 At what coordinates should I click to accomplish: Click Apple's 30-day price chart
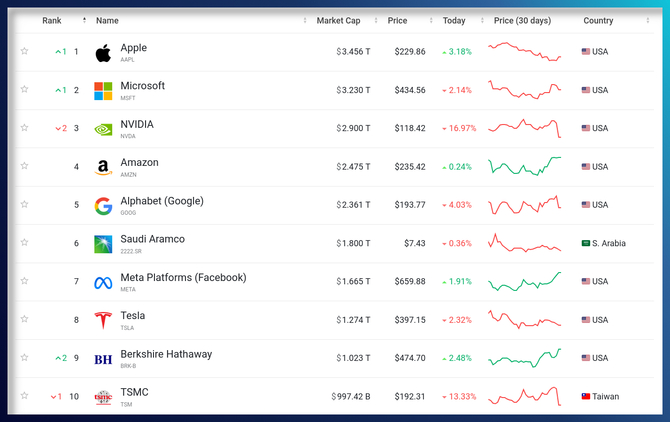524,52
